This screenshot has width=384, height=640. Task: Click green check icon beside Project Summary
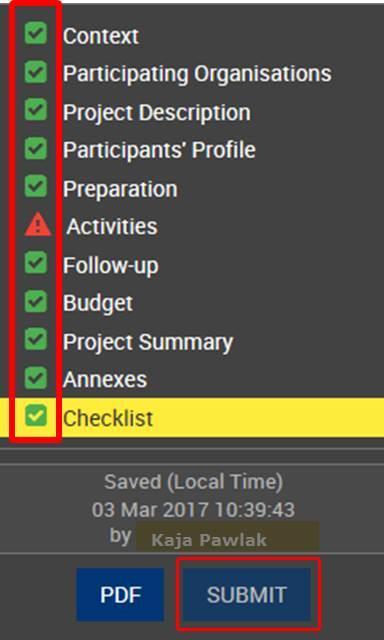pos(36,339)
